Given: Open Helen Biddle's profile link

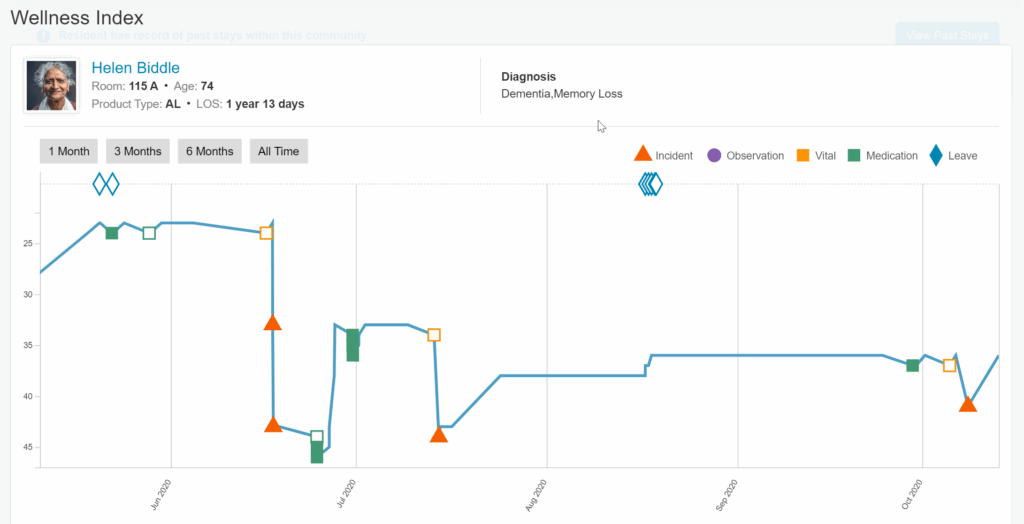Looking at the screenshot, I should pos(135,68).
